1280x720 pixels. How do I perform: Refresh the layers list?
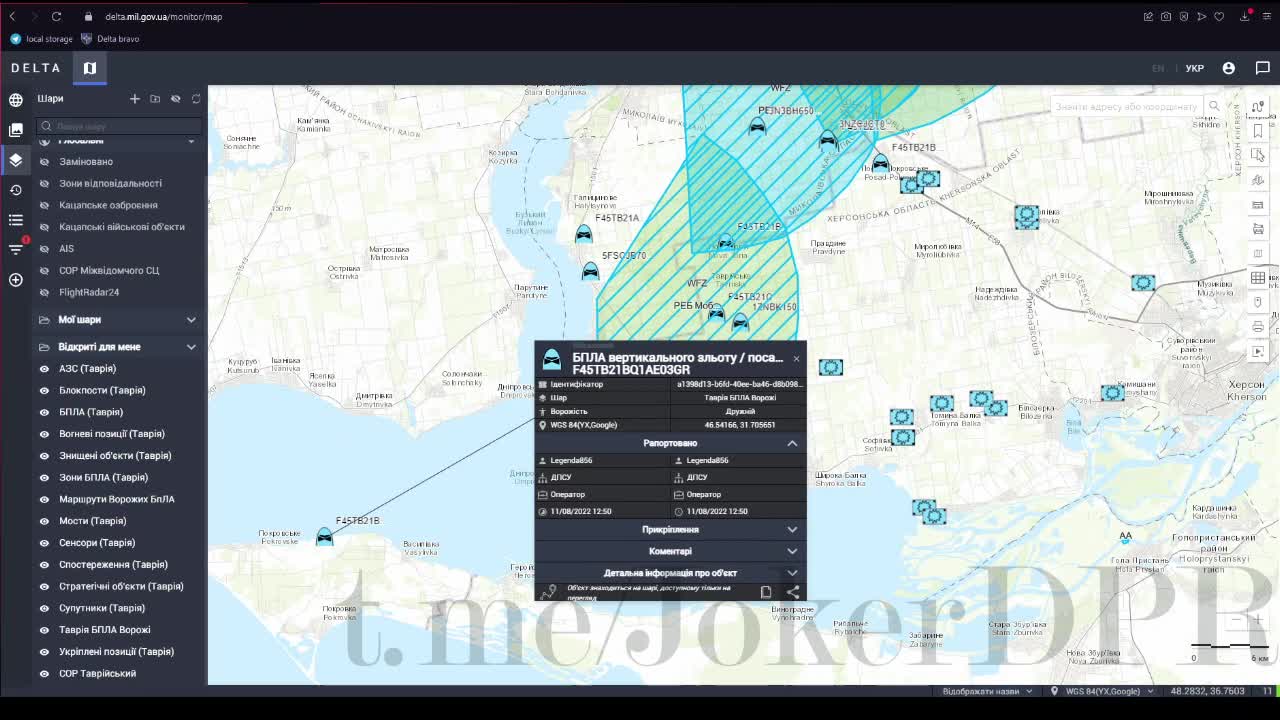(x=196, y=98)
